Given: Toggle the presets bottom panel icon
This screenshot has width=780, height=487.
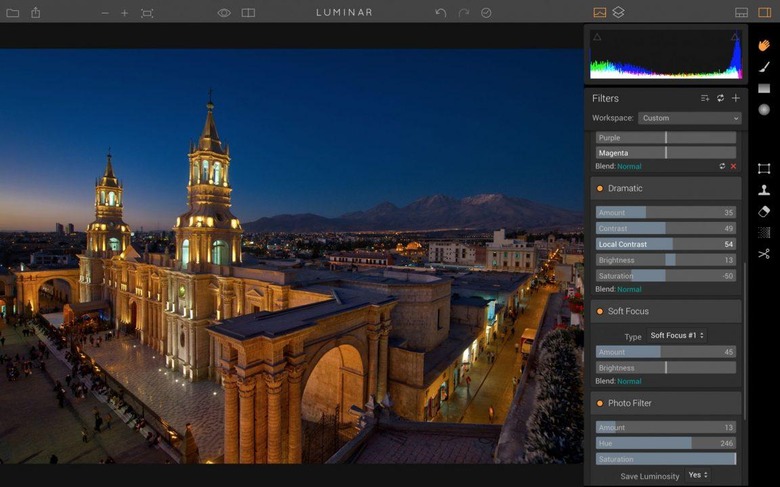Looking at the screenshot, I should [x=742, y=13].
